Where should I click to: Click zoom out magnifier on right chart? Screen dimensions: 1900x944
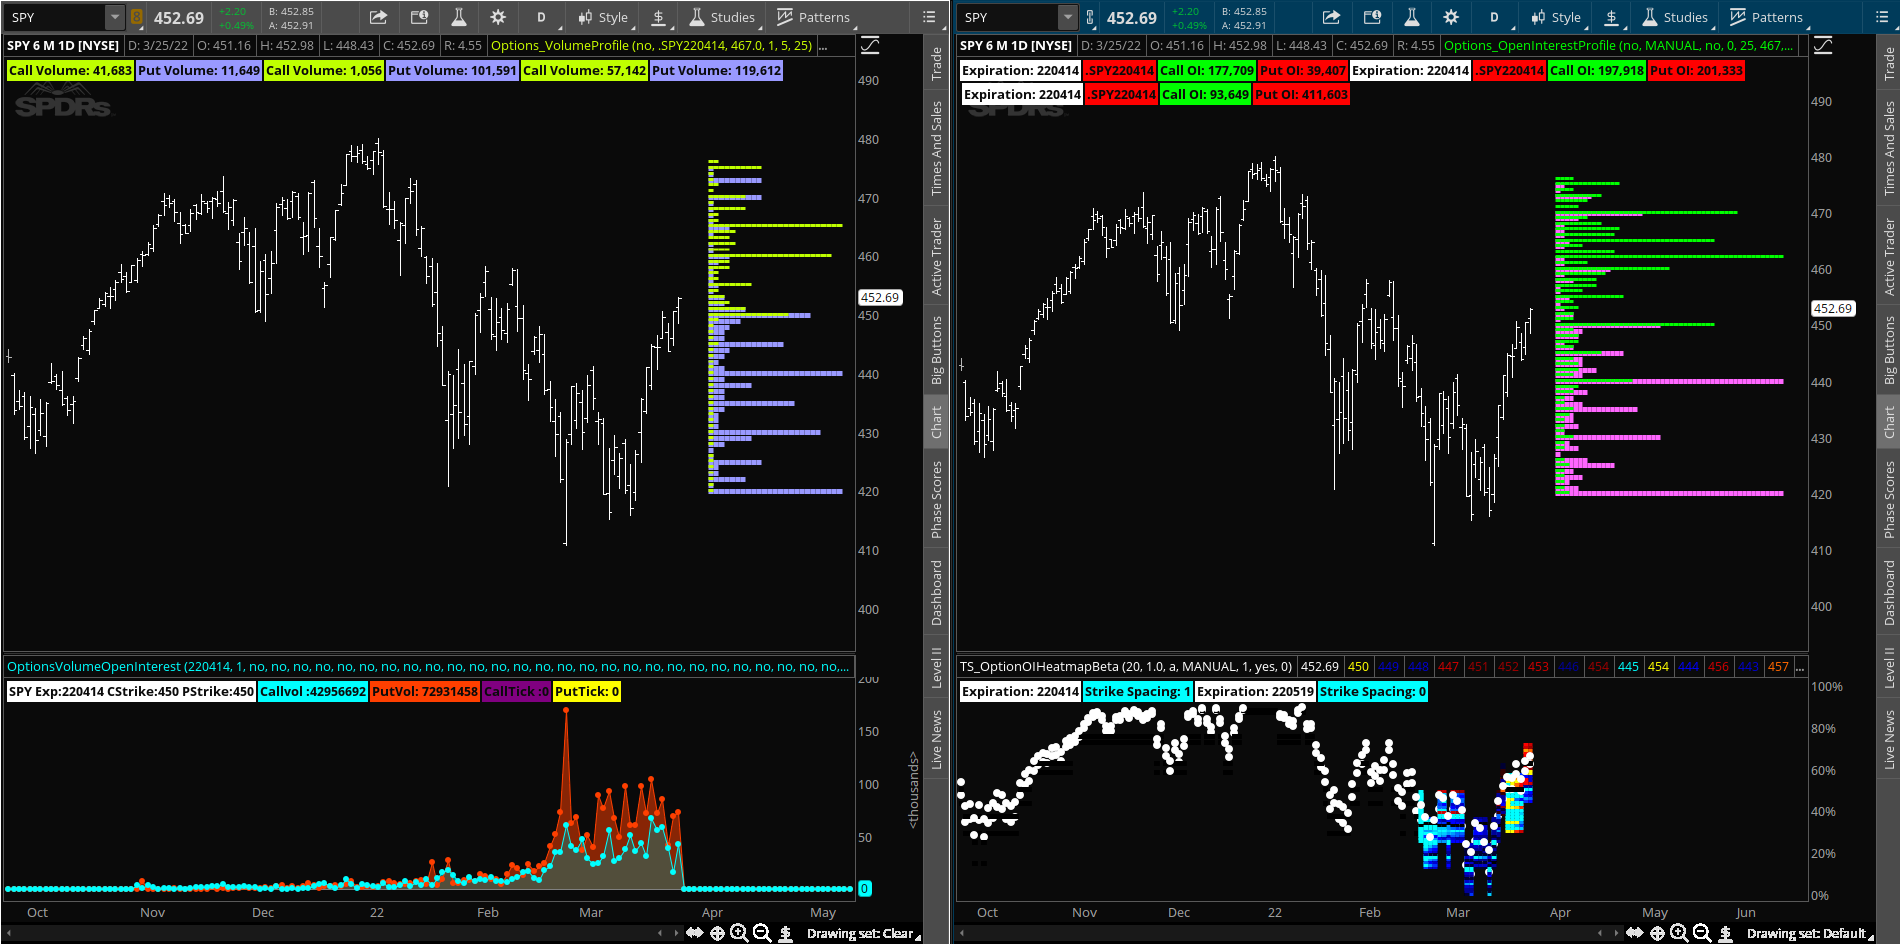tap(1701, 933)
